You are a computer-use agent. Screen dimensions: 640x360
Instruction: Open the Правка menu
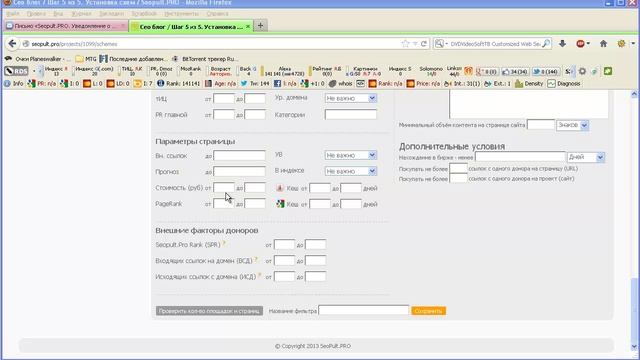tap(36, 14)
